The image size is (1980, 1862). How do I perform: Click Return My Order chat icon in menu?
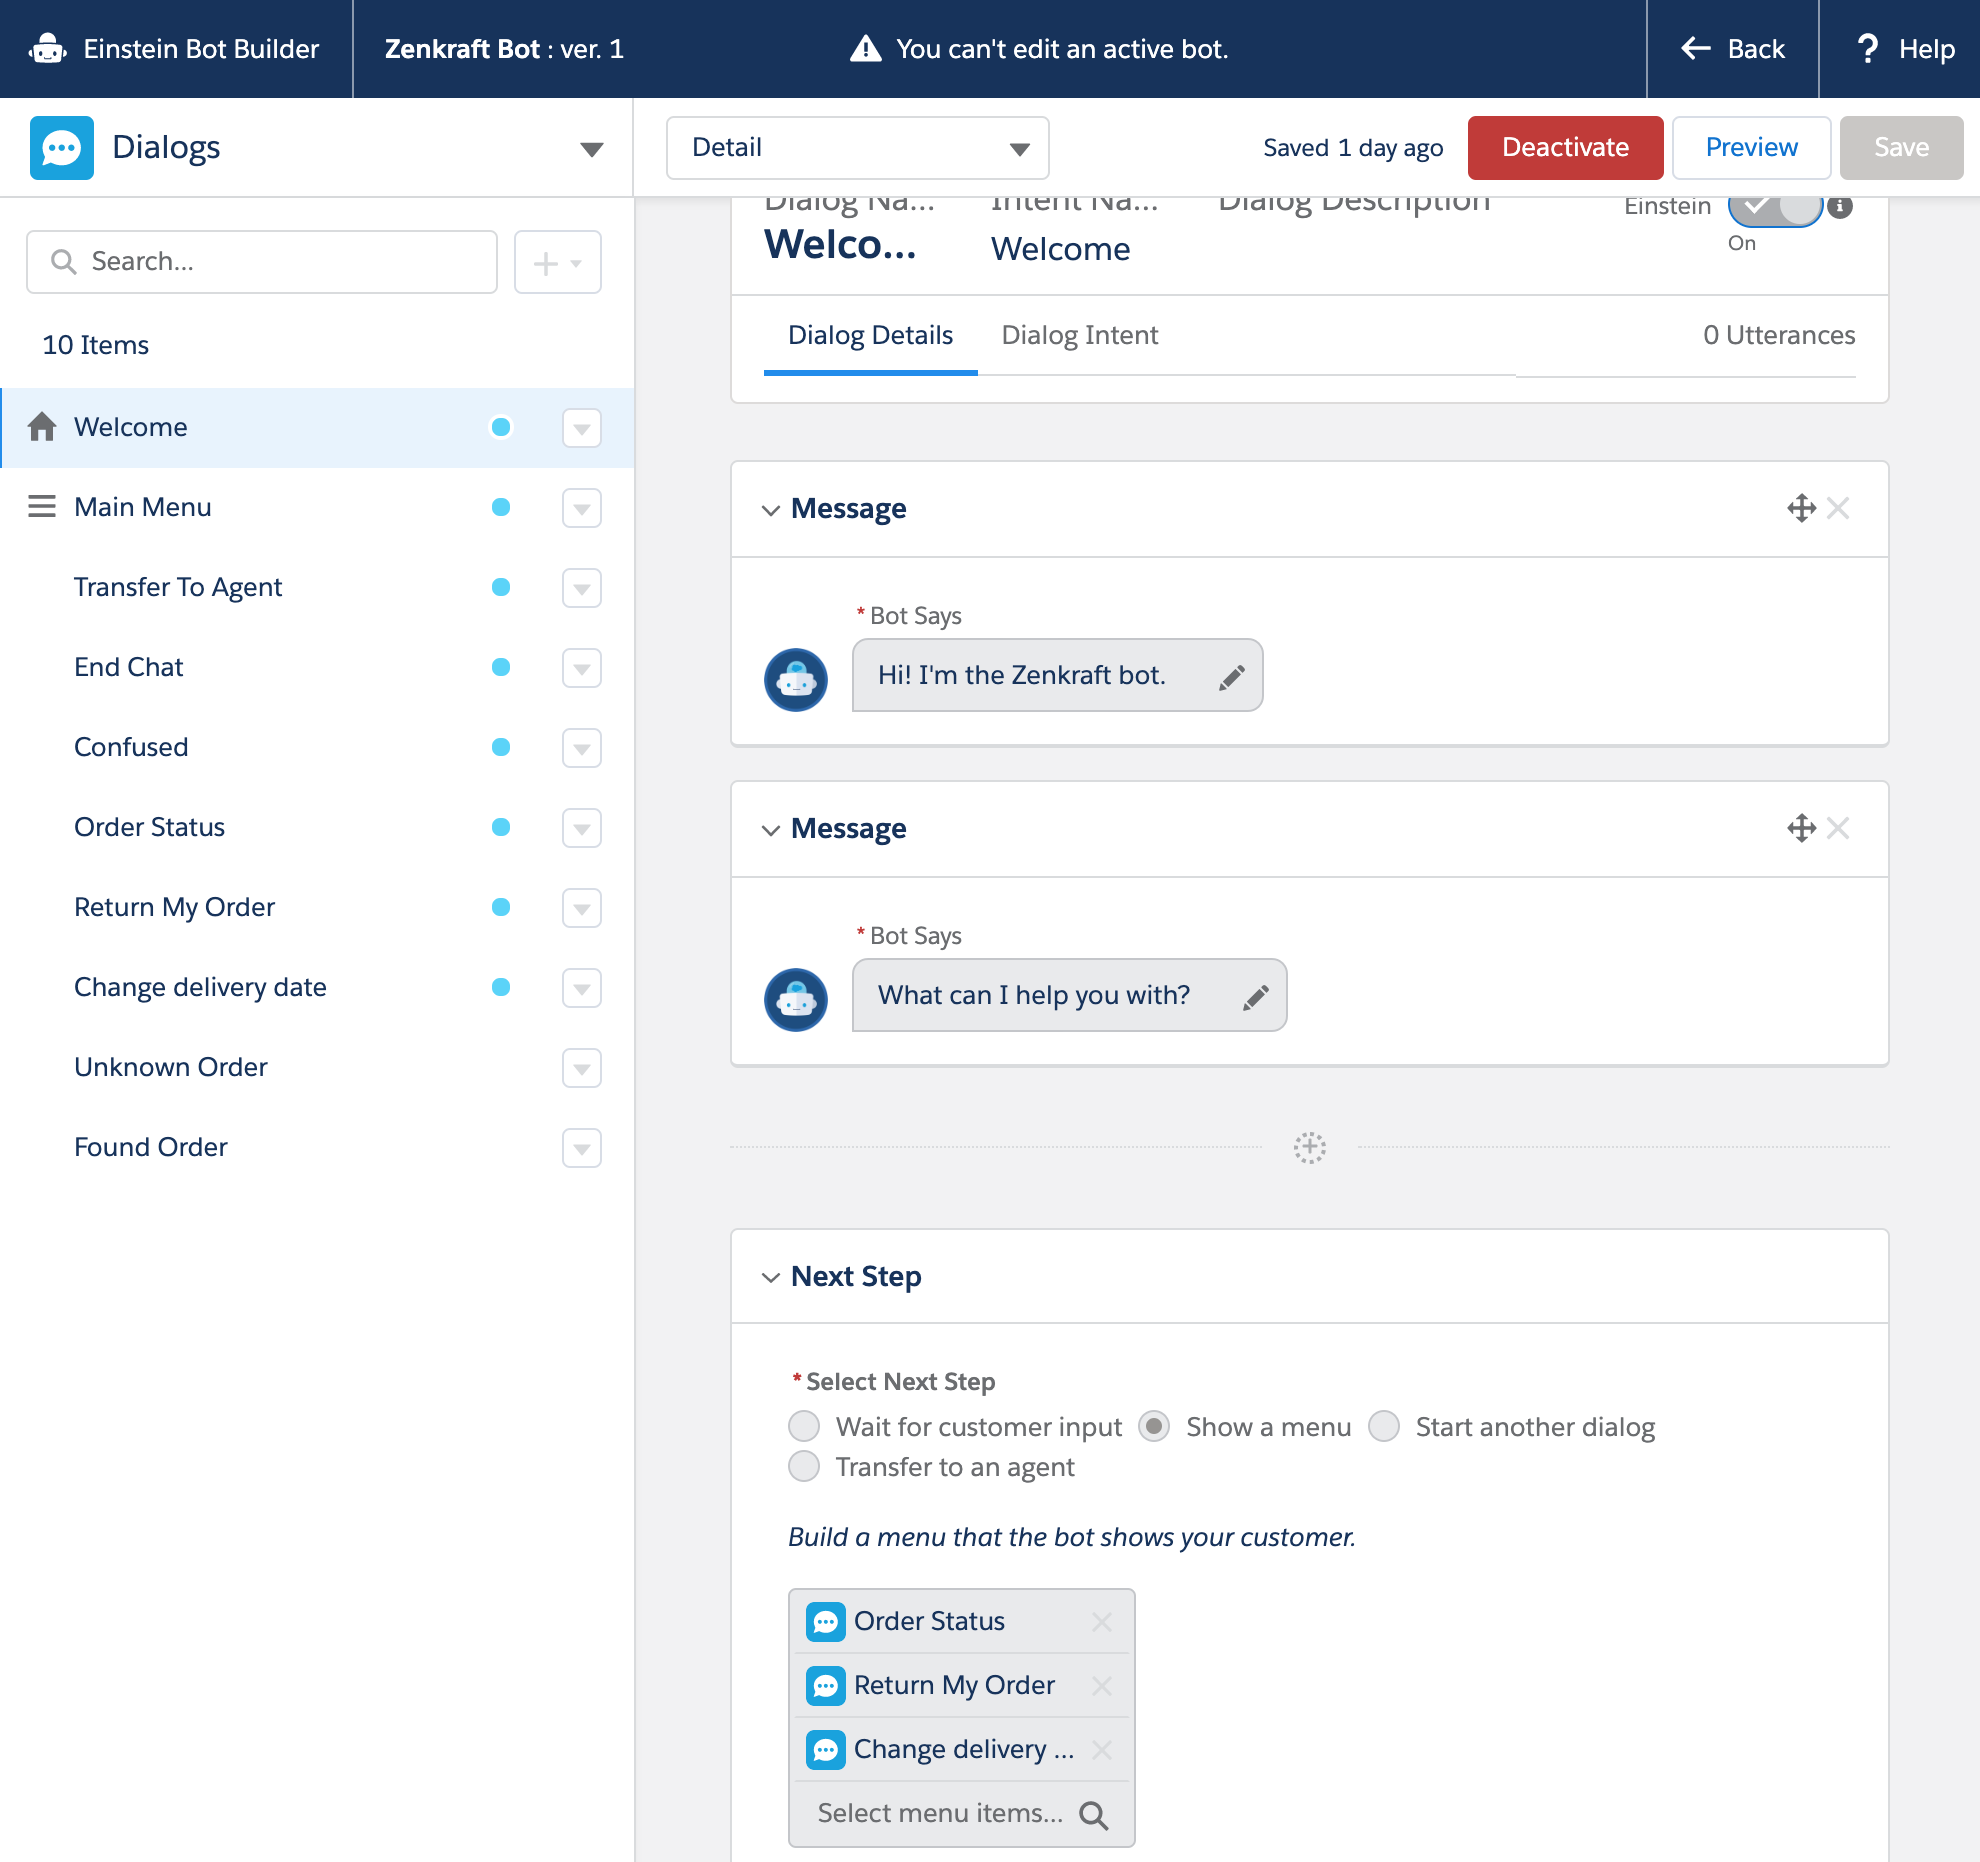tap(825, 1686)
